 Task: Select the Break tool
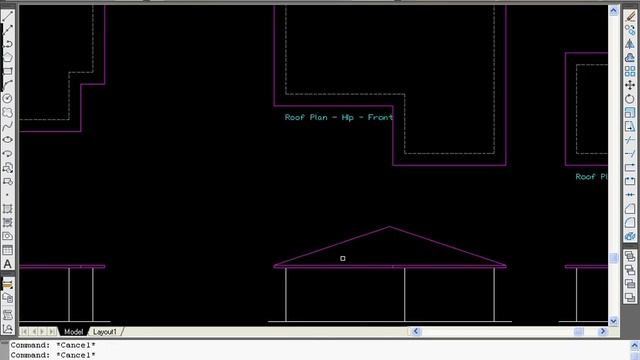(630, 182)
